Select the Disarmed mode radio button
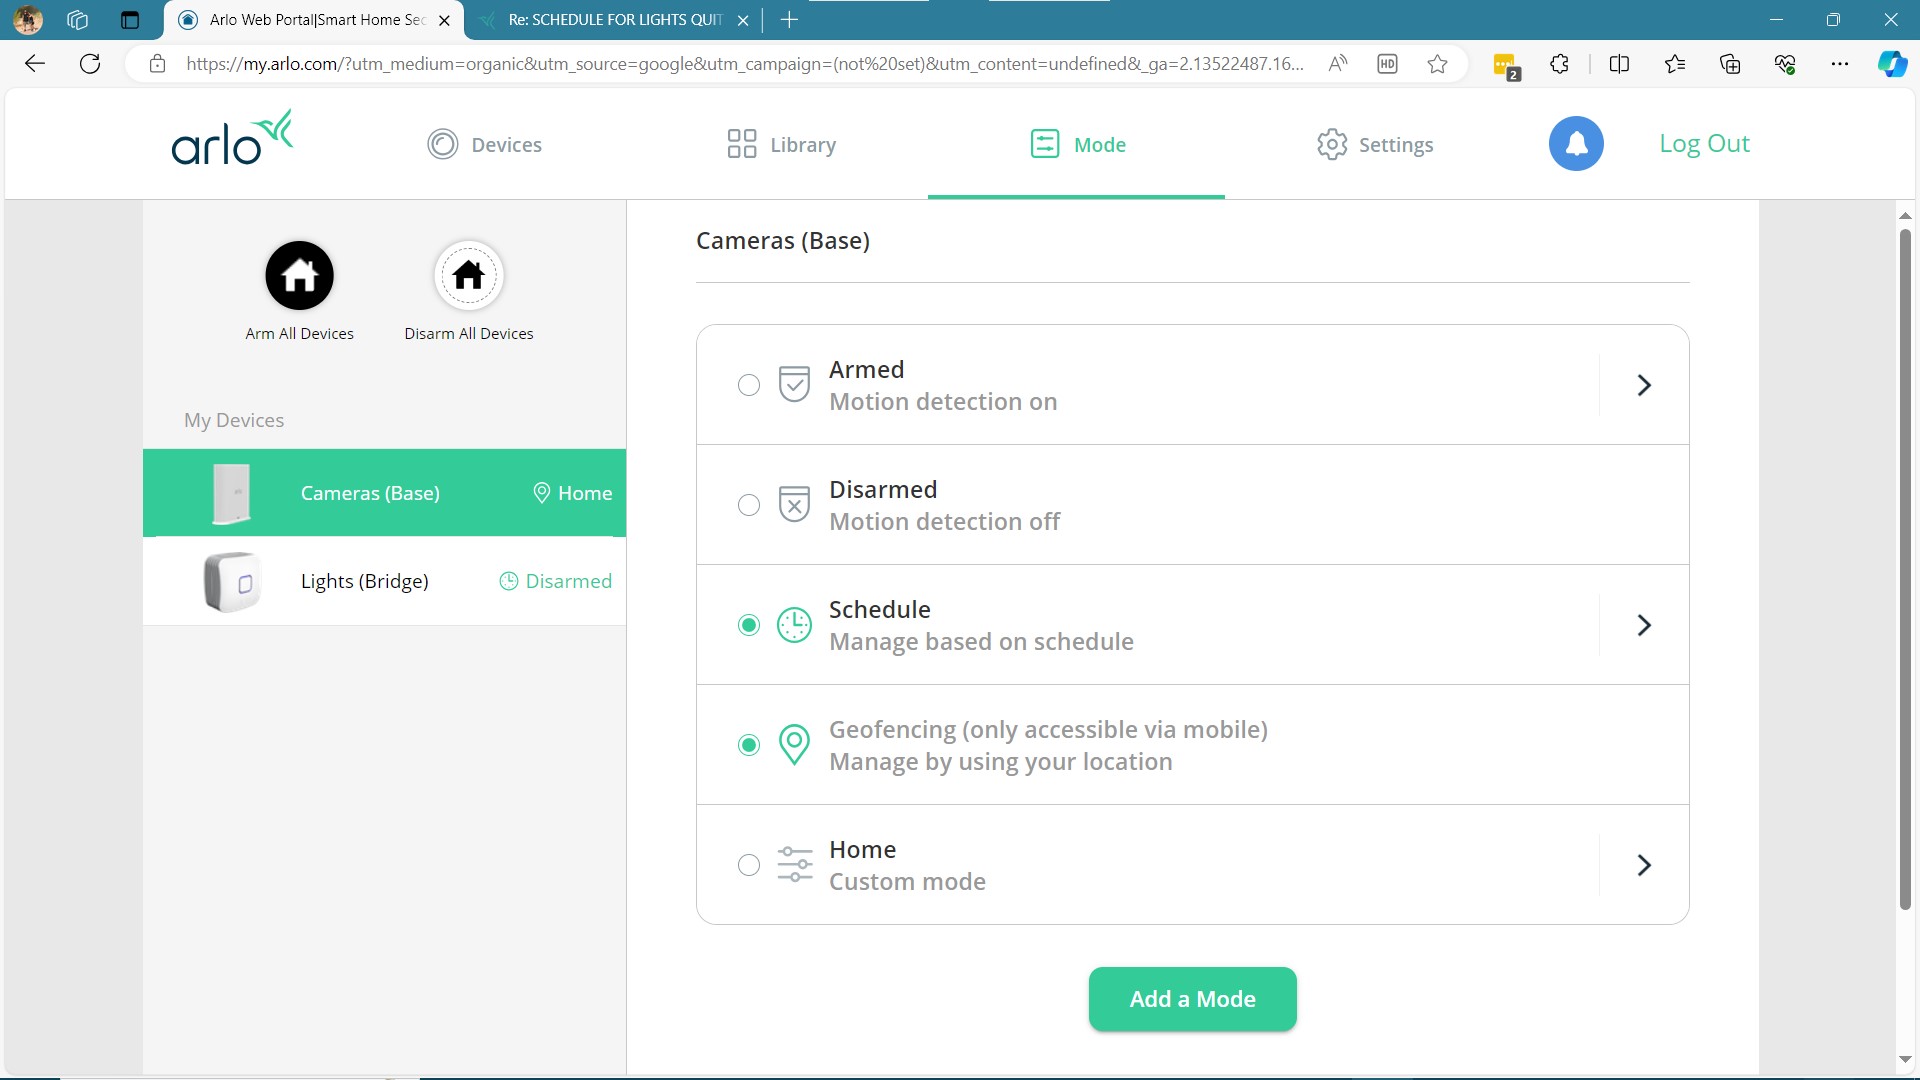This screenshot has height=1080, width=1920. click(749, 505)
